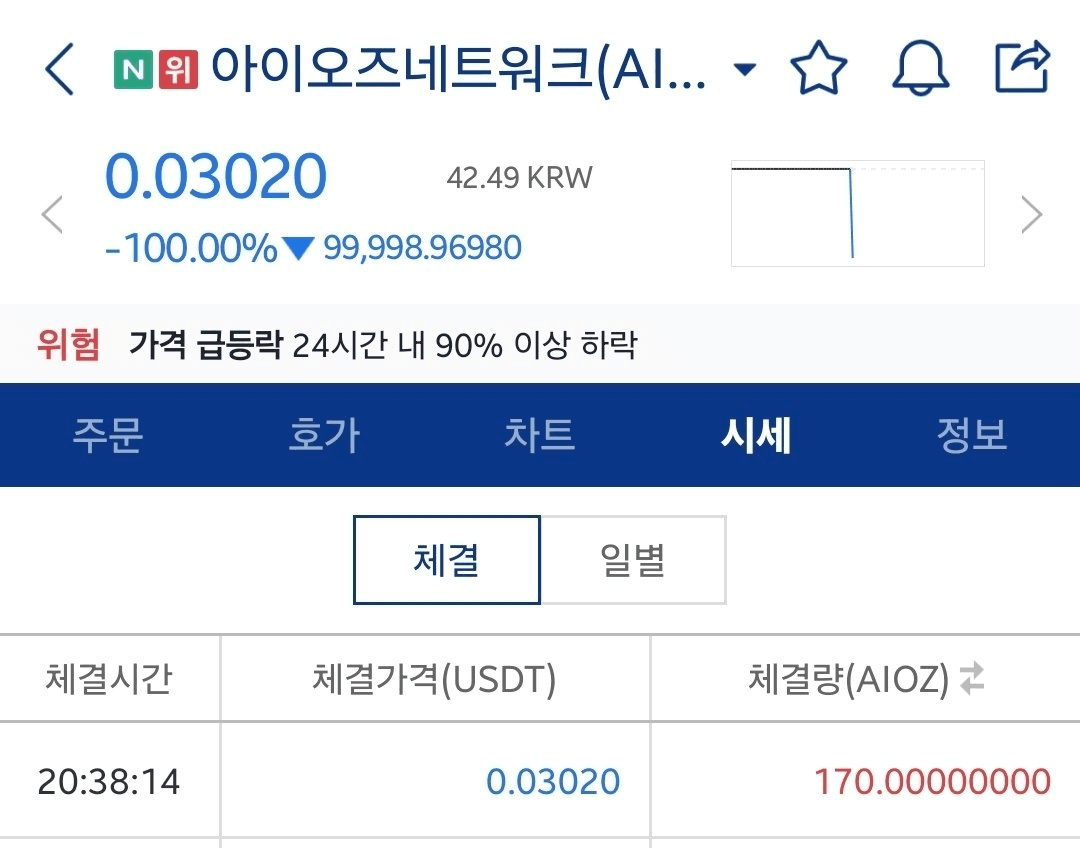This screenshot has width=1080, height=848.
Task: Tap the green N new-listing badge
Action: (x=134, y=70)
